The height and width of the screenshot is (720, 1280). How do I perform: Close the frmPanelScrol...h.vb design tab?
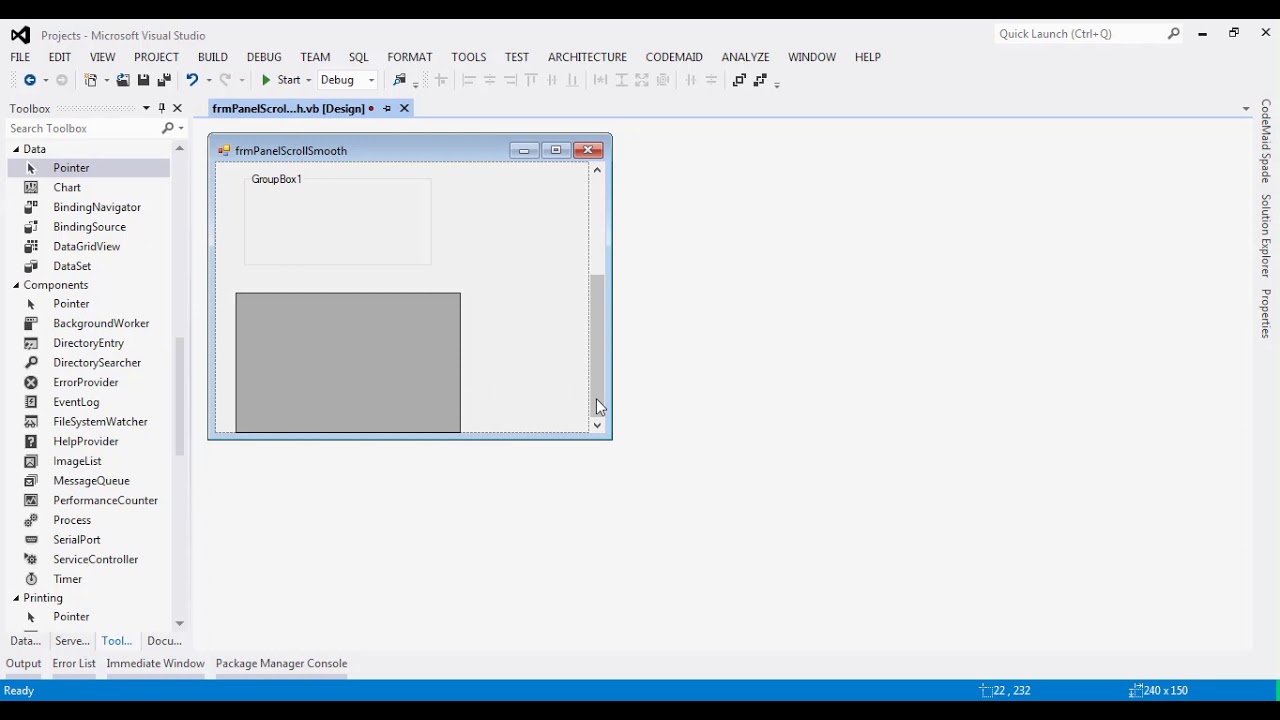[404, 108]
